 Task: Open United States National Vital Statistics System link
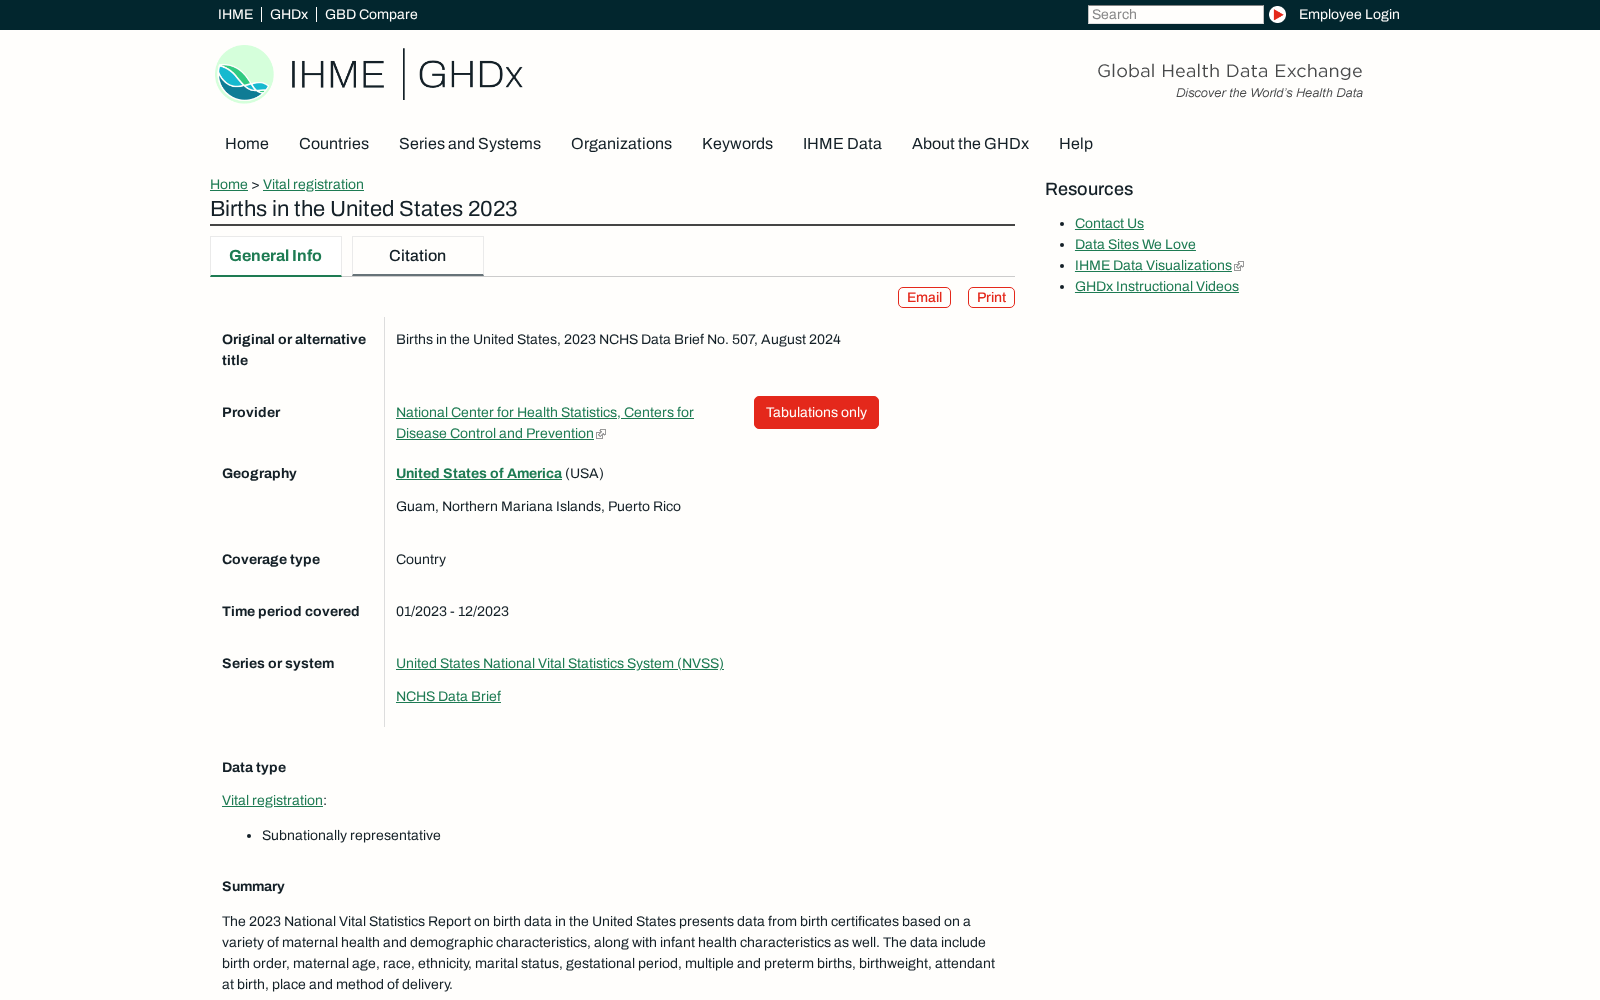coord(560,664)
